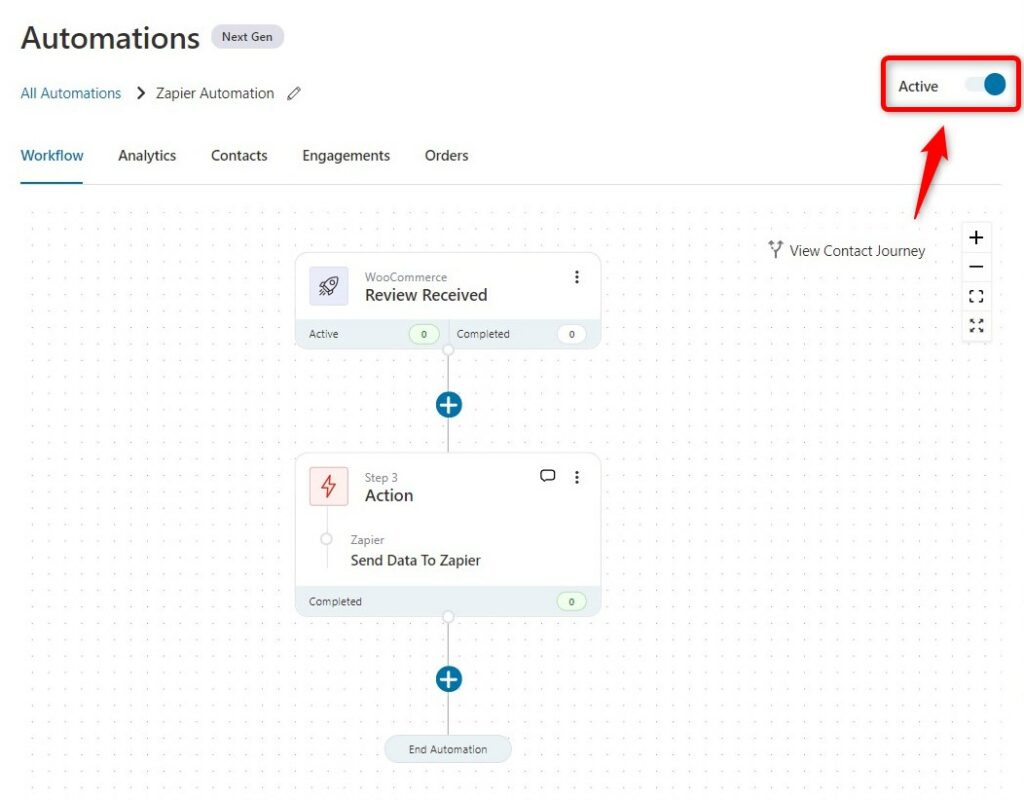Click the pencil icon to rename automation
Screen dimensions: 1024x800
(x=294, y=93)
